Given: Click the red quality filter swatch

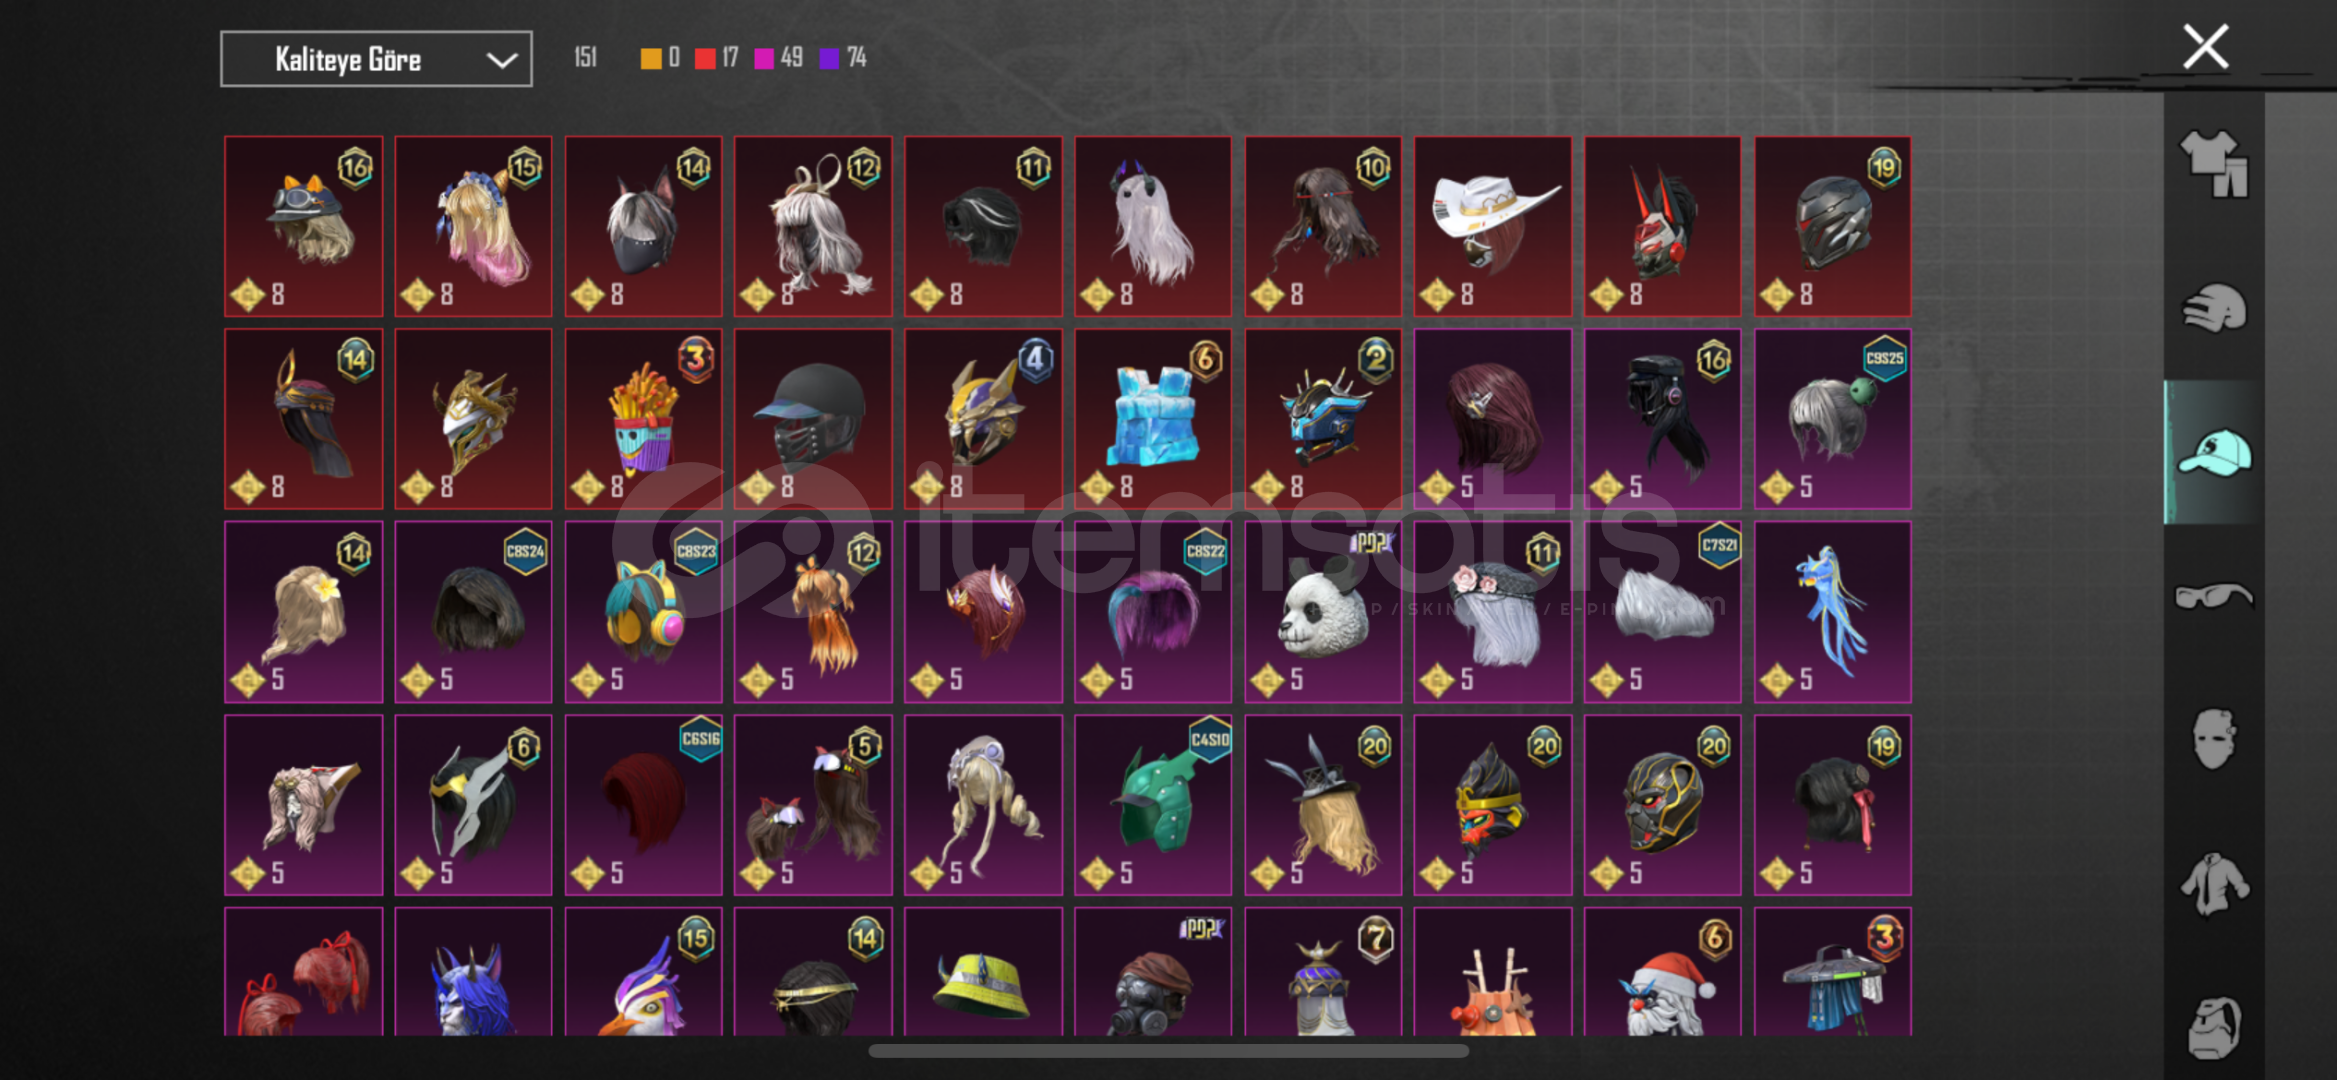Looking at the screenshot, I should click(705, 59).
